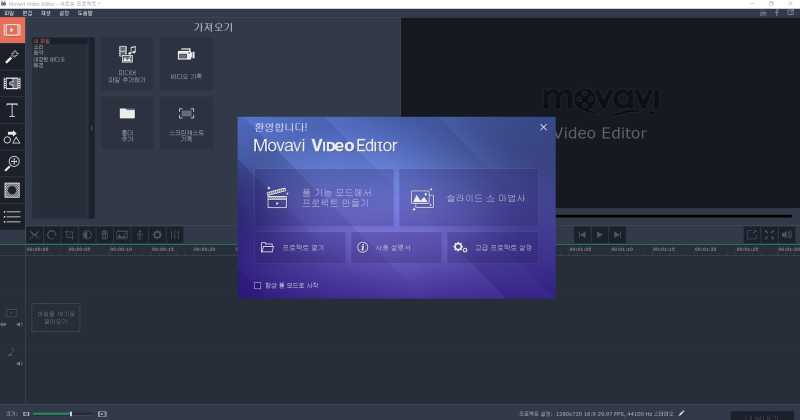The height and width of the screenshot is (420, 800).
Task: Toggle the video track link icon
Action: [4, 325]
